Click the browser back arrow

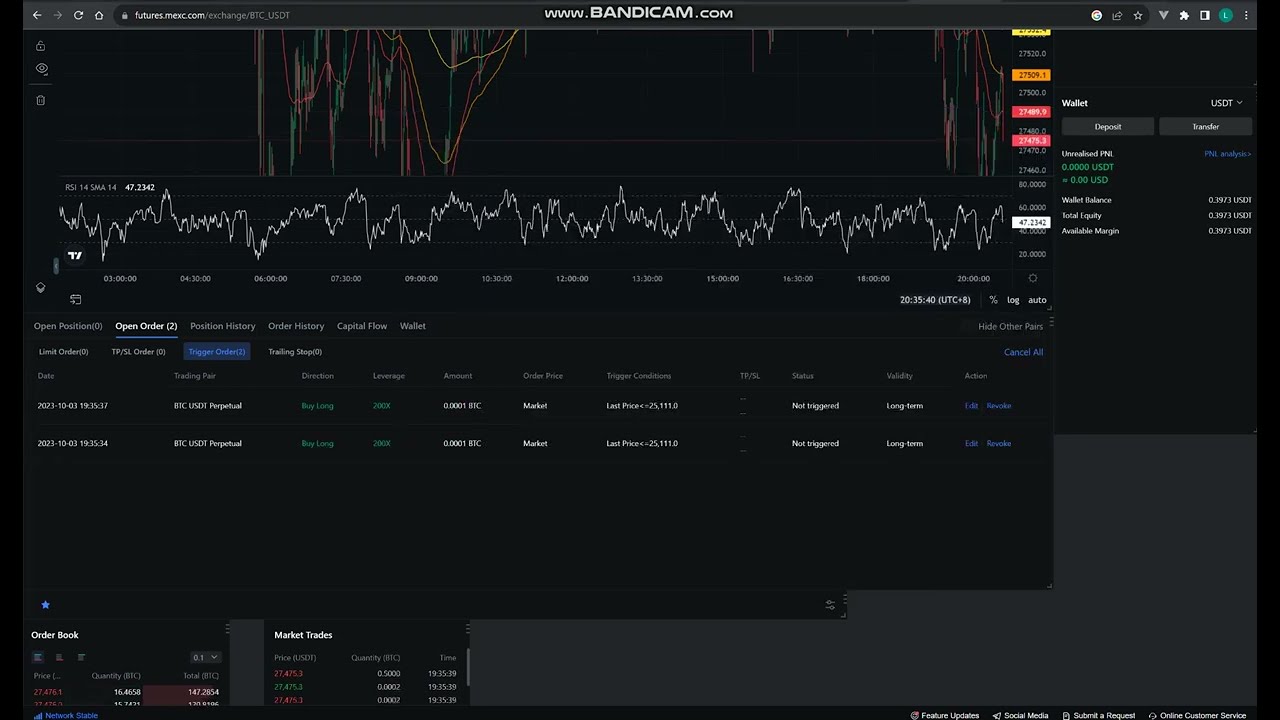(37, 15)
